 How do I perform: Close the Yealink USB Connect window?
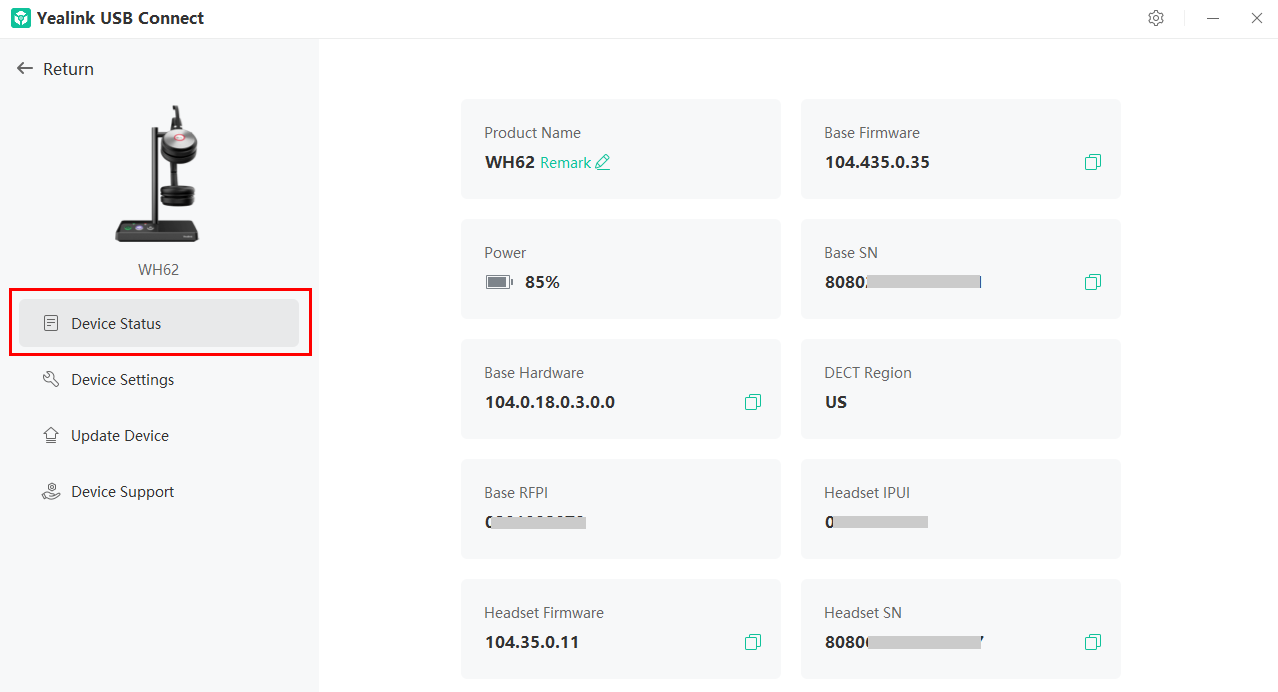tap(1257, 18)
